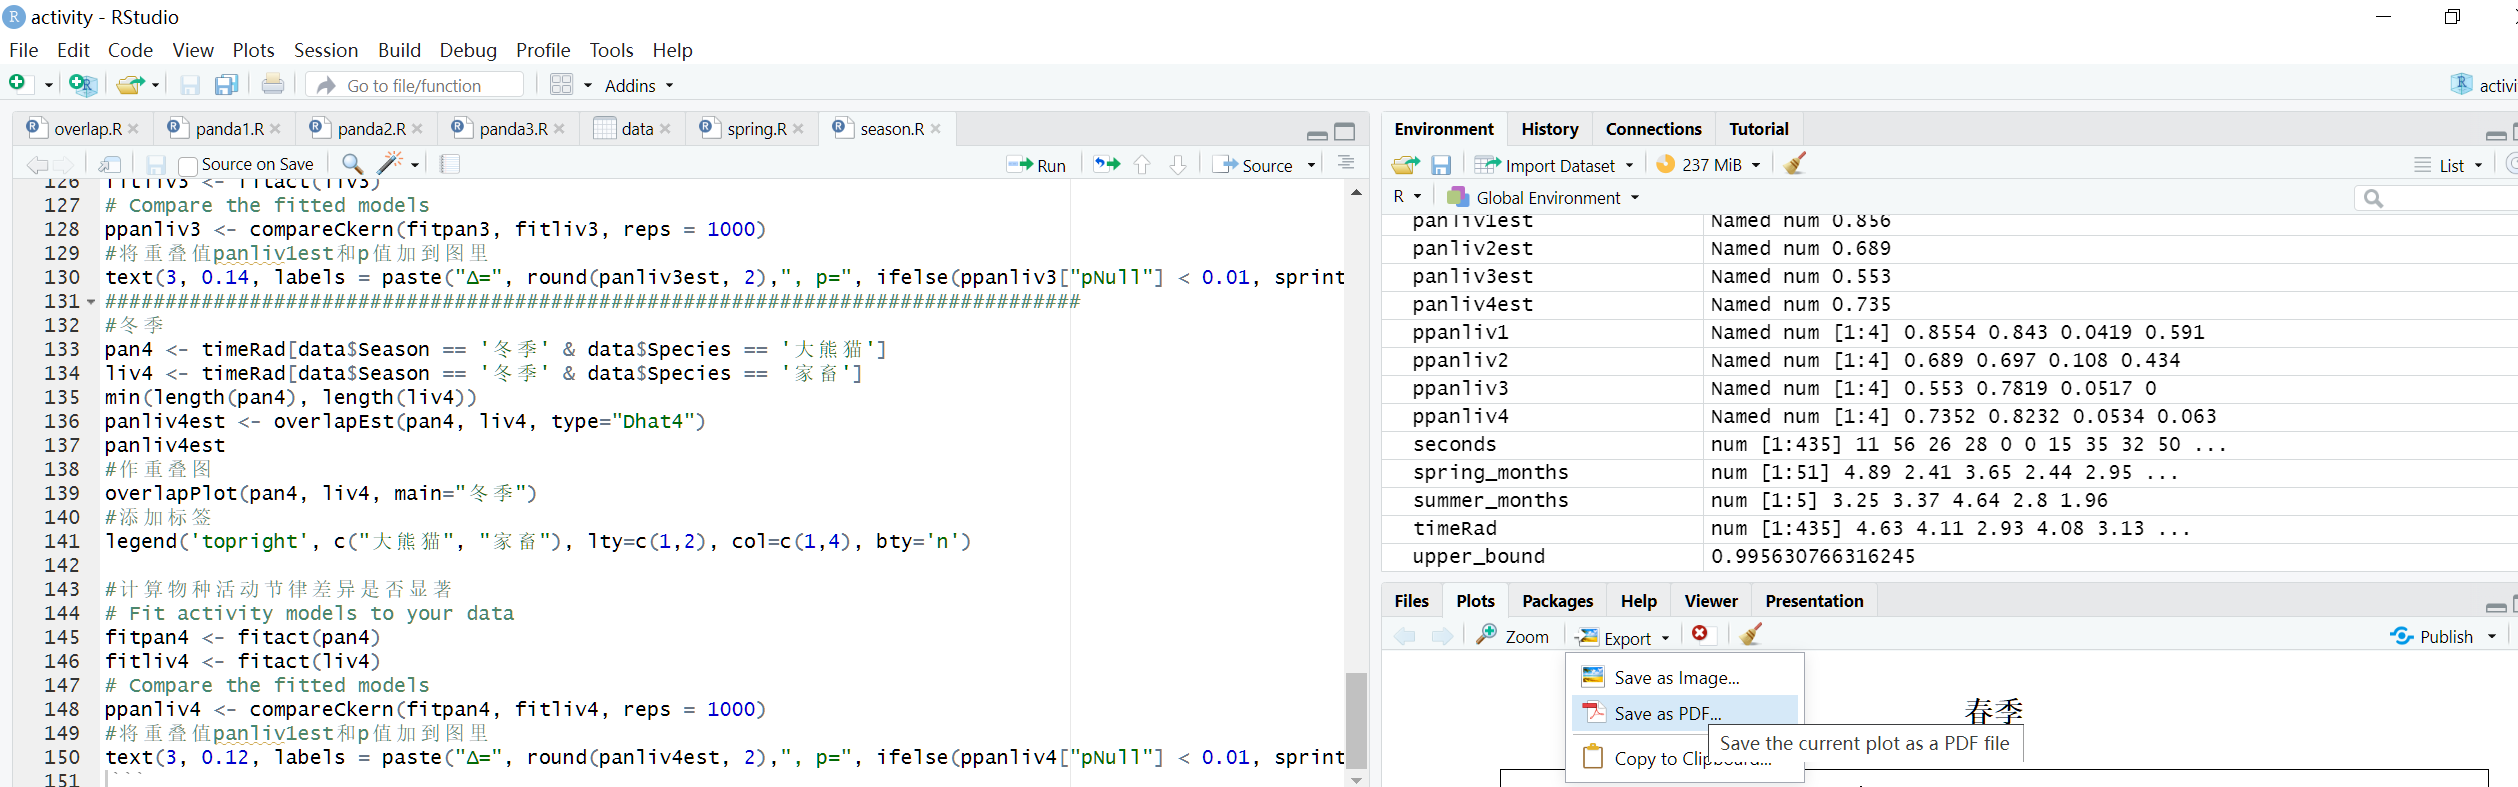
Task: Run the current line button
Action: click(x=1036, y=165)
